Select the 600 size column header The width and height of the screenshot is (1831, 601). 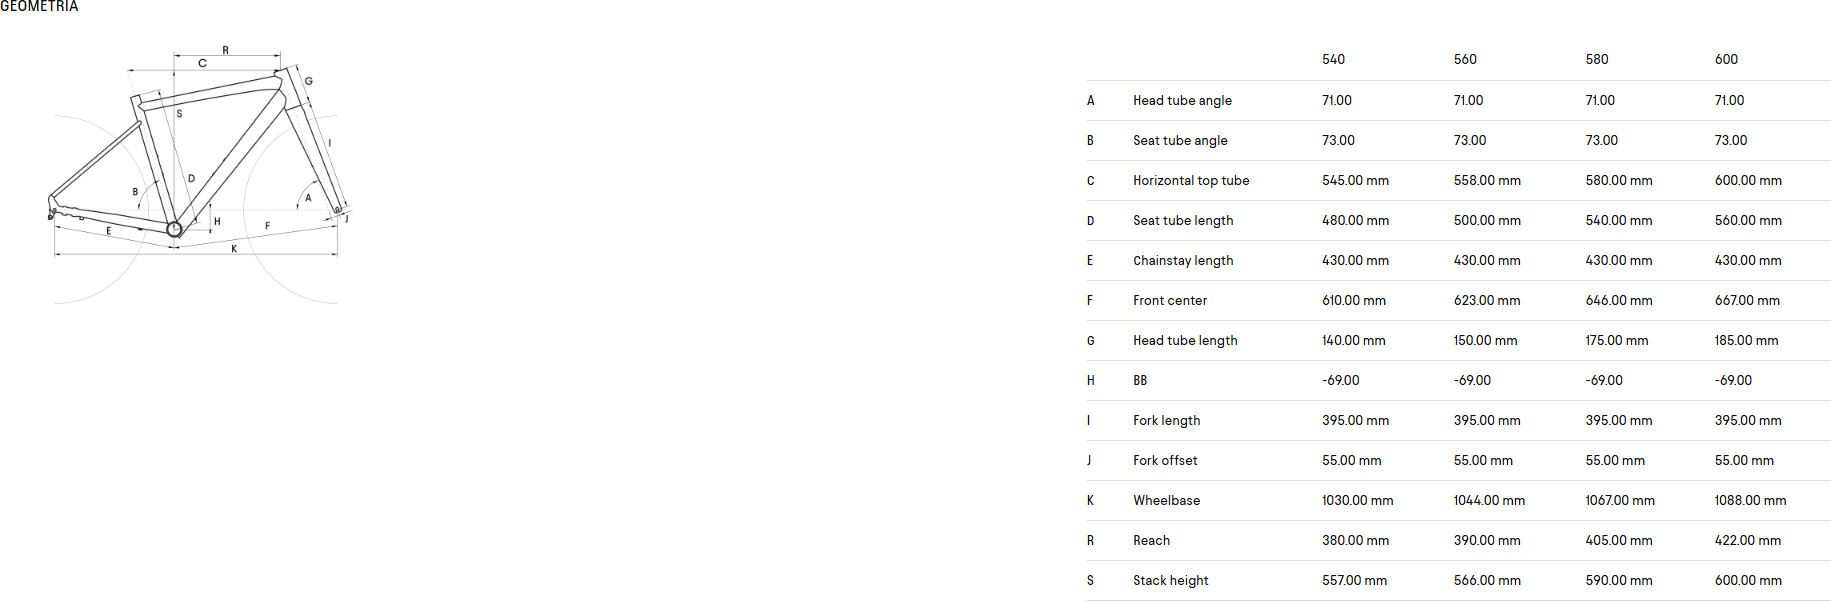click(x=1726, y=60)
